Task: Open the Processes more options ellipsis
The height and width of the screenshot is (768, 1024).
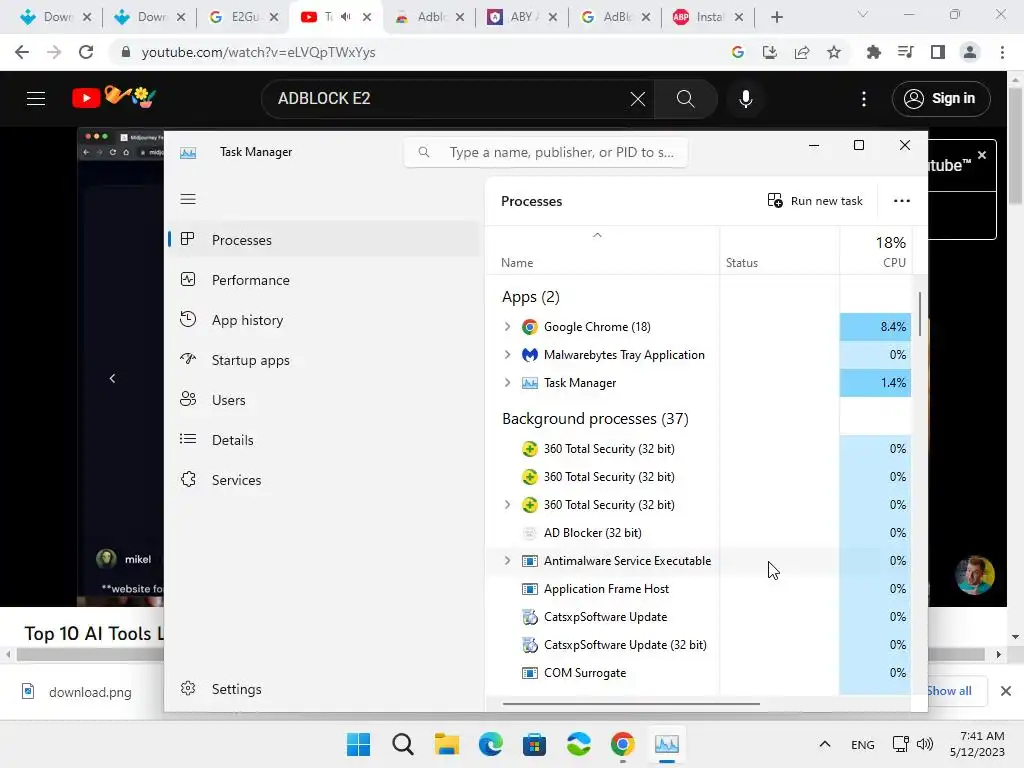Action: (902, 201)
